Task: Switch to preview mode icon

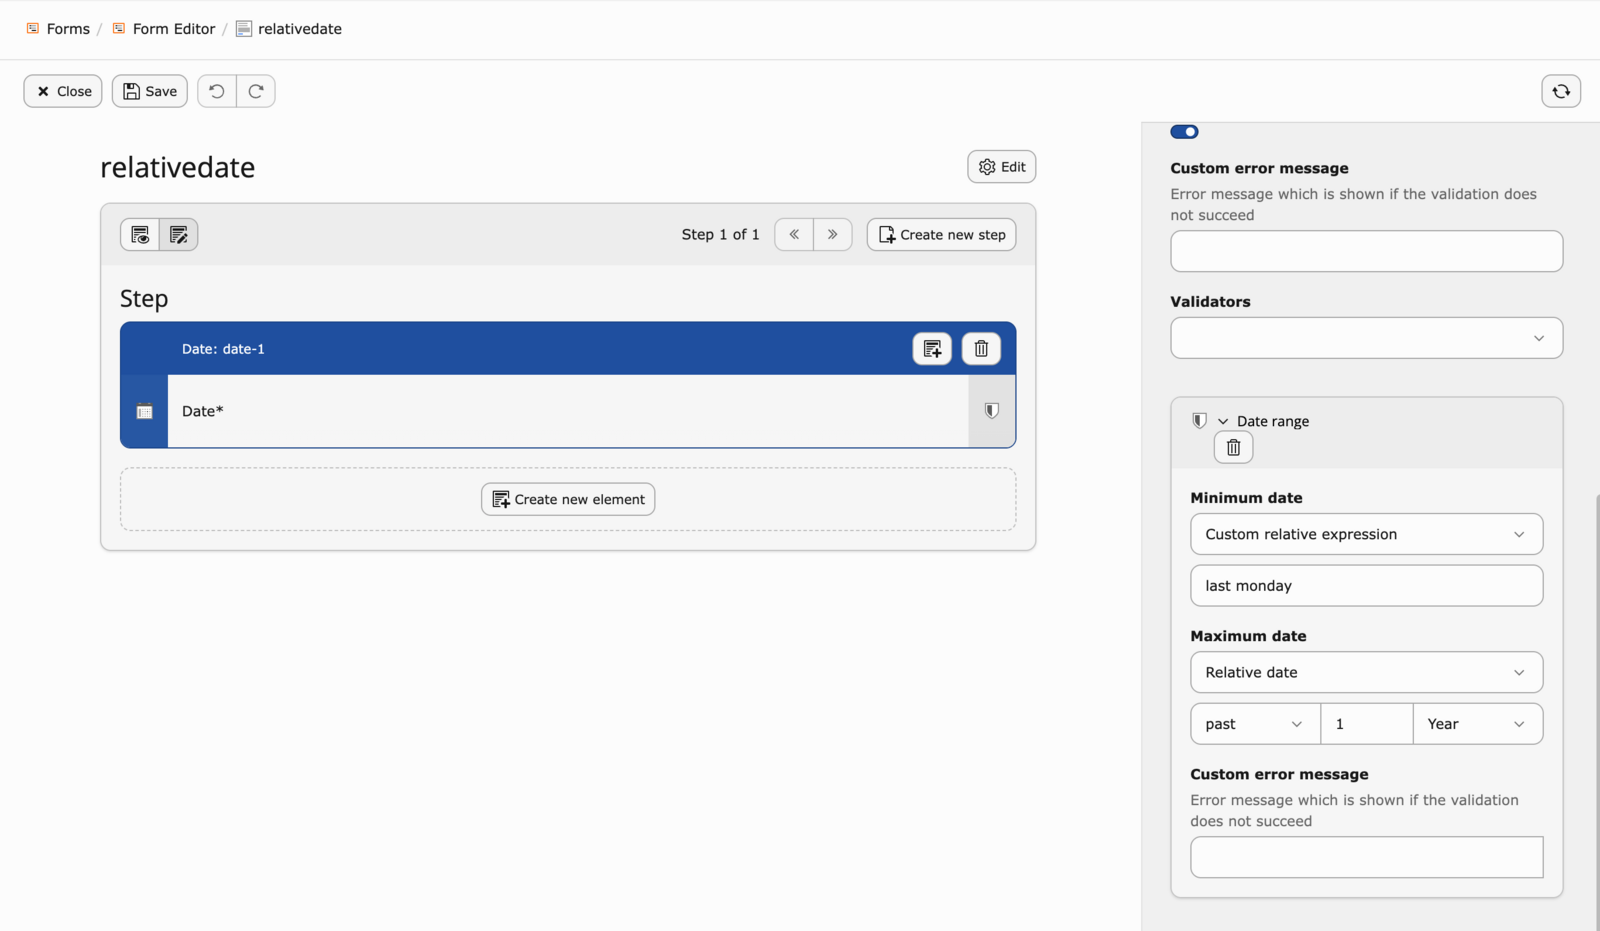Action: [140, 235]
